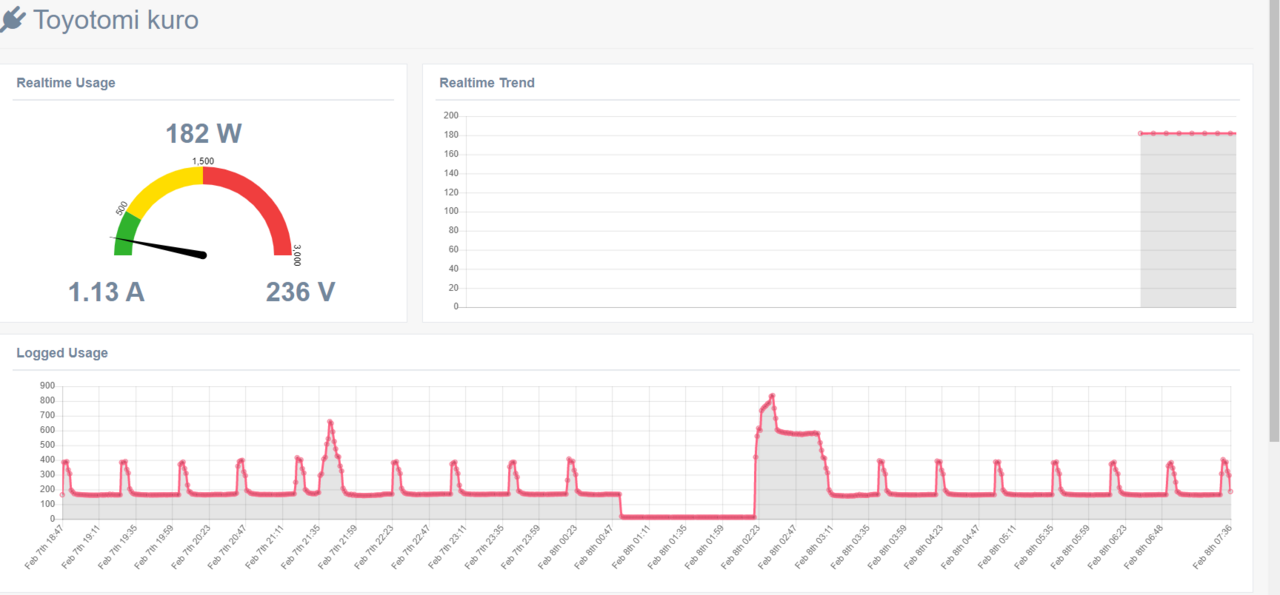
Task: Click the 3,000 label on the gauge
Action: [x=297, y=256]
